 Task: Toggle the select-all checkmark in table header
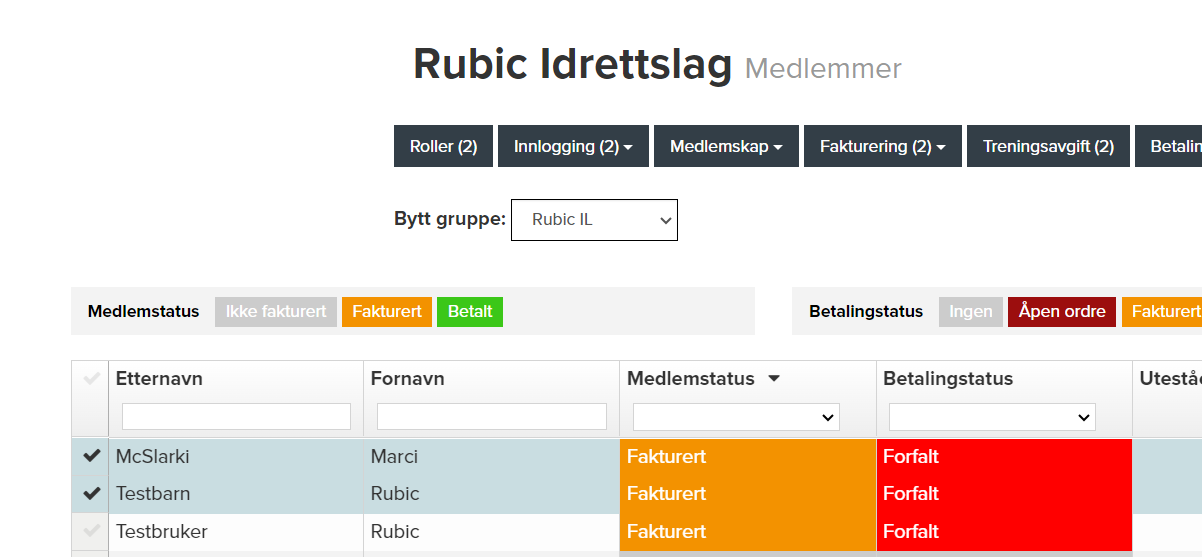click(92, 379)
